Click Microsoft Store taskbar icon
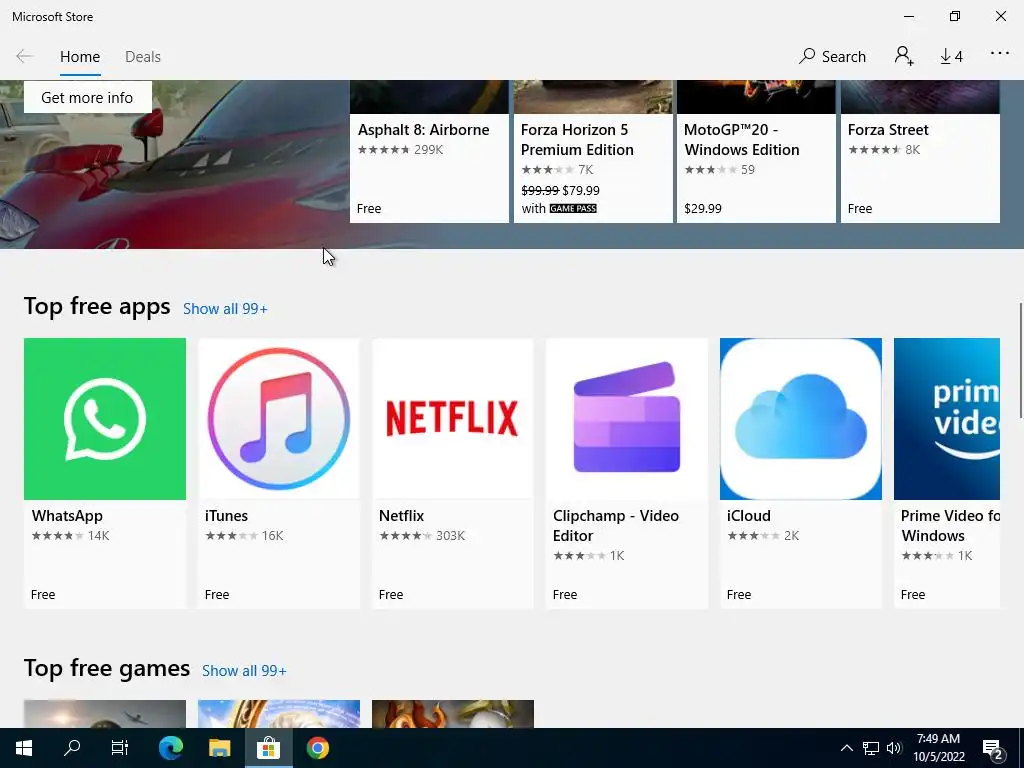The width and height of the screenshot is (1024, 768). 268,748
